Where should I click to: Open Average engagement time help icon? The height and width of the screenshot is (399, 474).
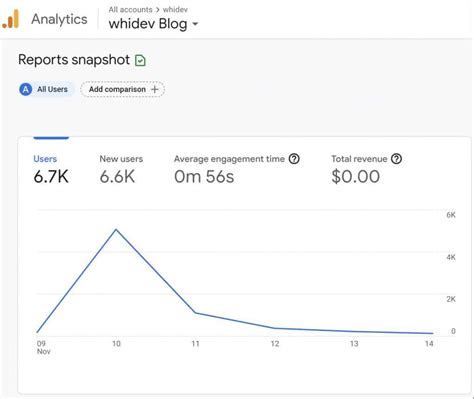tap(294, 159)
